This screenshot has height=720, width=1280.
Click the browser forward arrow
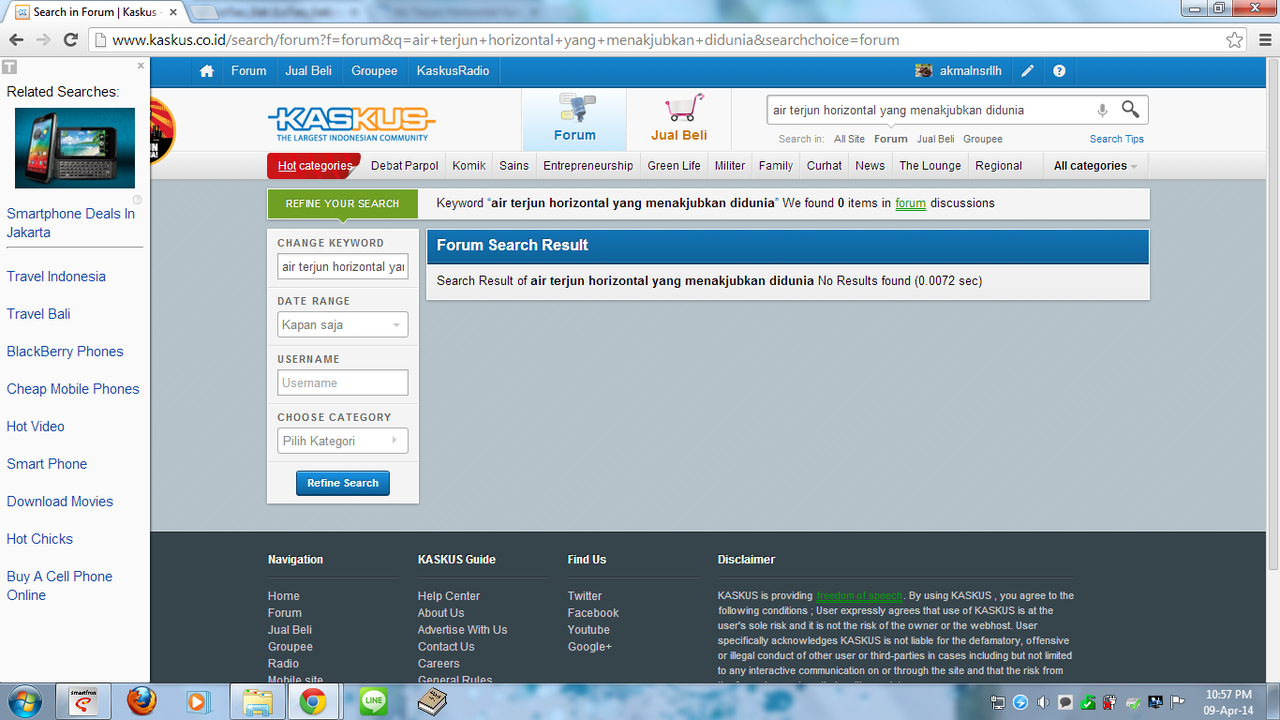[43, 40]
